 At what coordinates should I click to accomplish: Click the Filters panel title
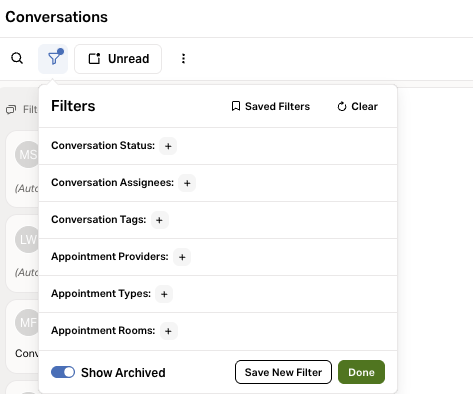coord(73,106)
